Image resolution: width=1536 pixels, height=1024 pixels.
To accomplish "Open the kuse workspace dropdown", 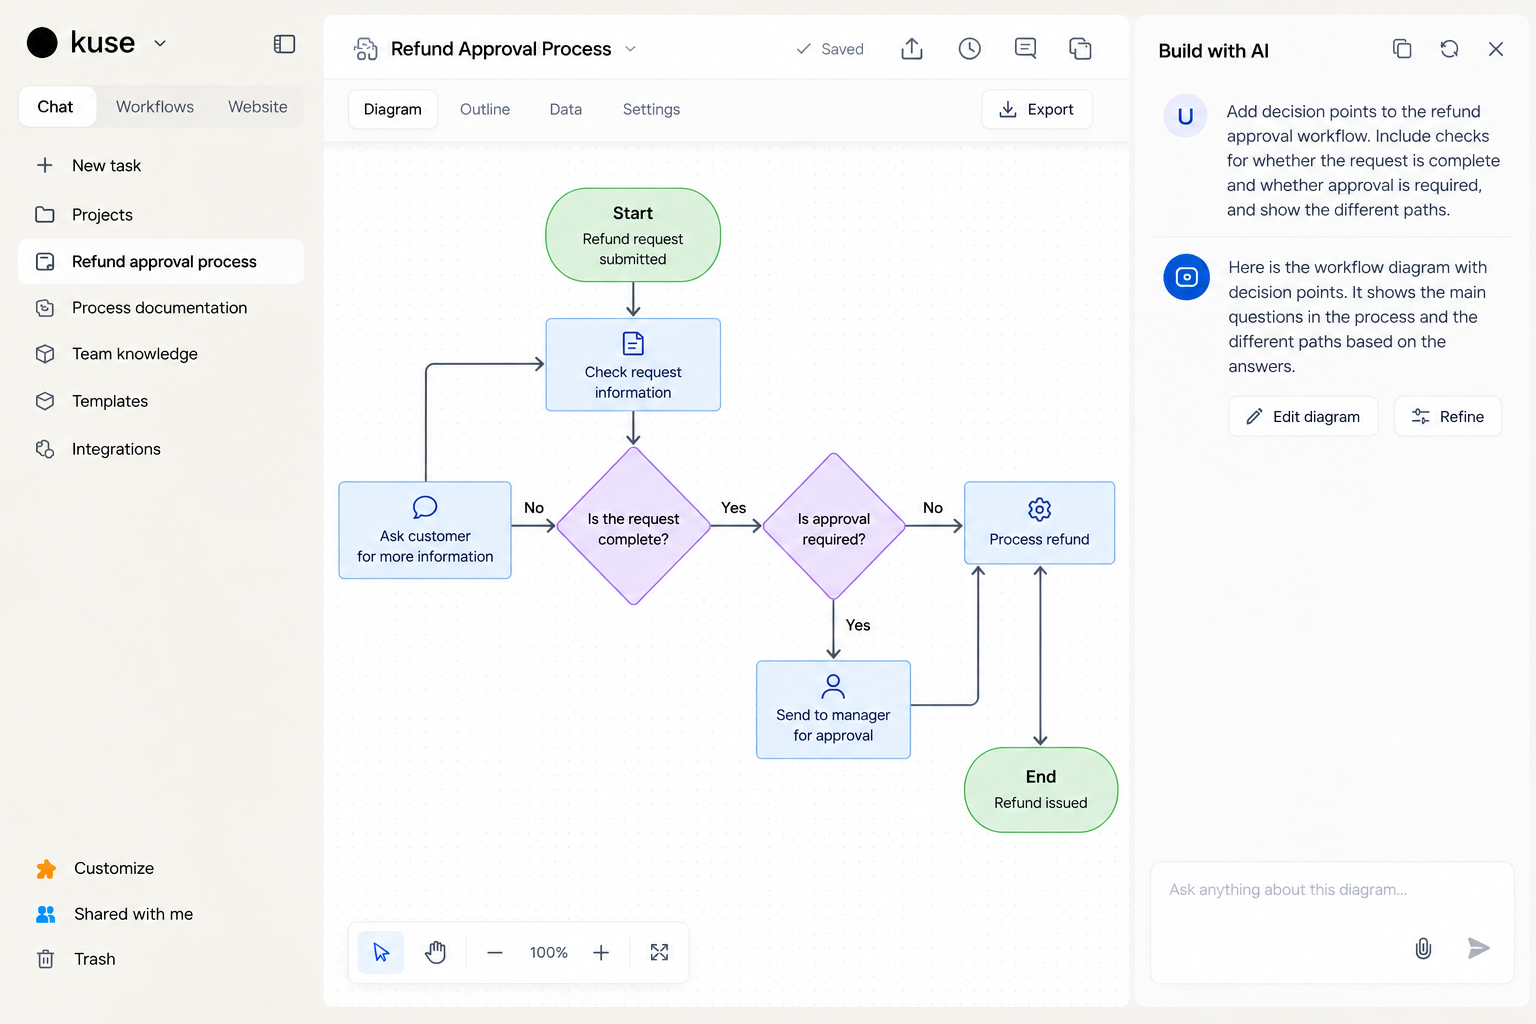I will 160,43.
